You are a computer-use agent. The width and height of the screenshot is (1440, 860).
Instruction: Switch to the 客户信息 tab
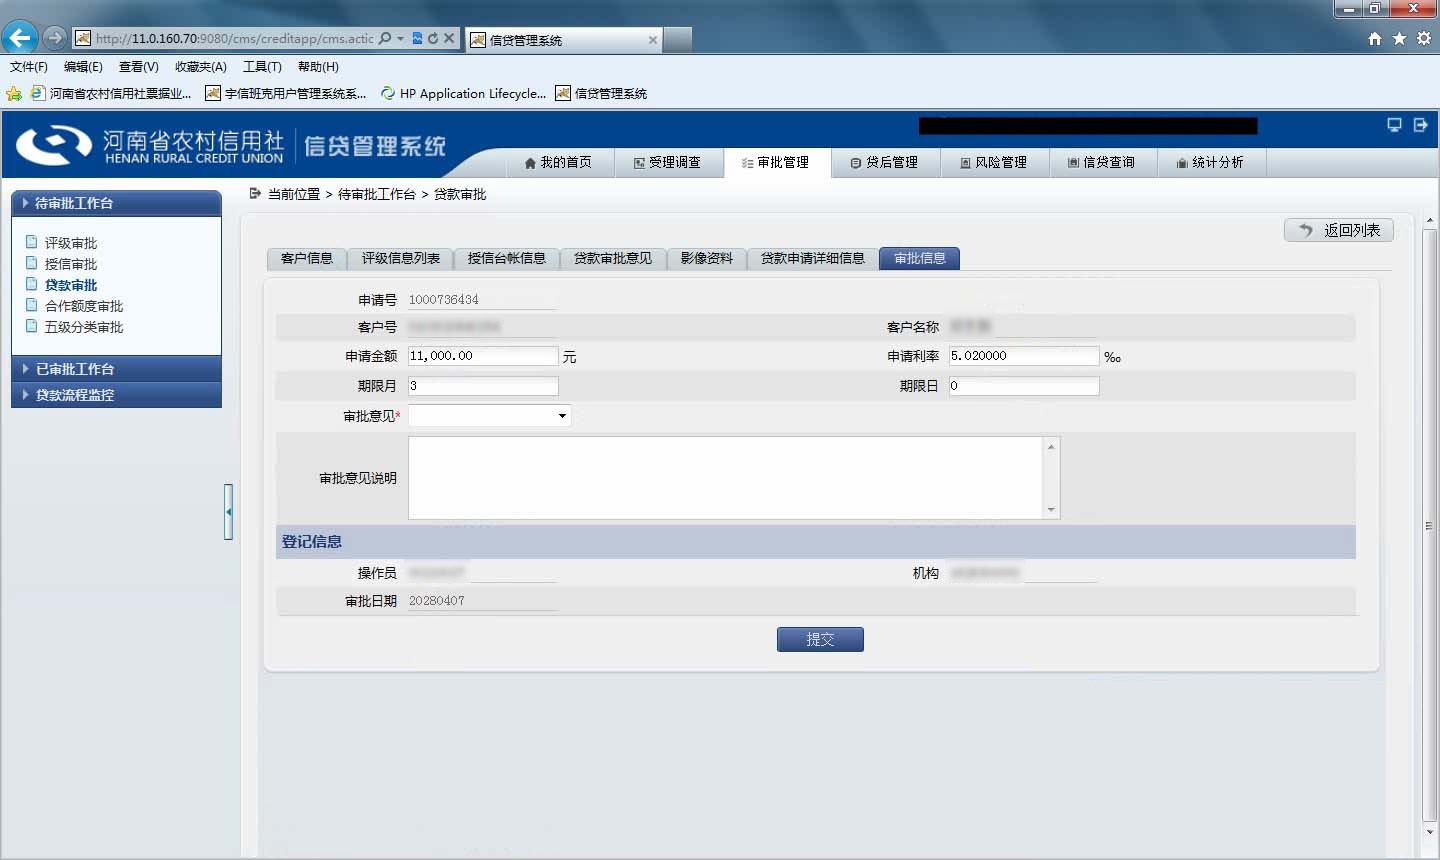pos(306,258)
